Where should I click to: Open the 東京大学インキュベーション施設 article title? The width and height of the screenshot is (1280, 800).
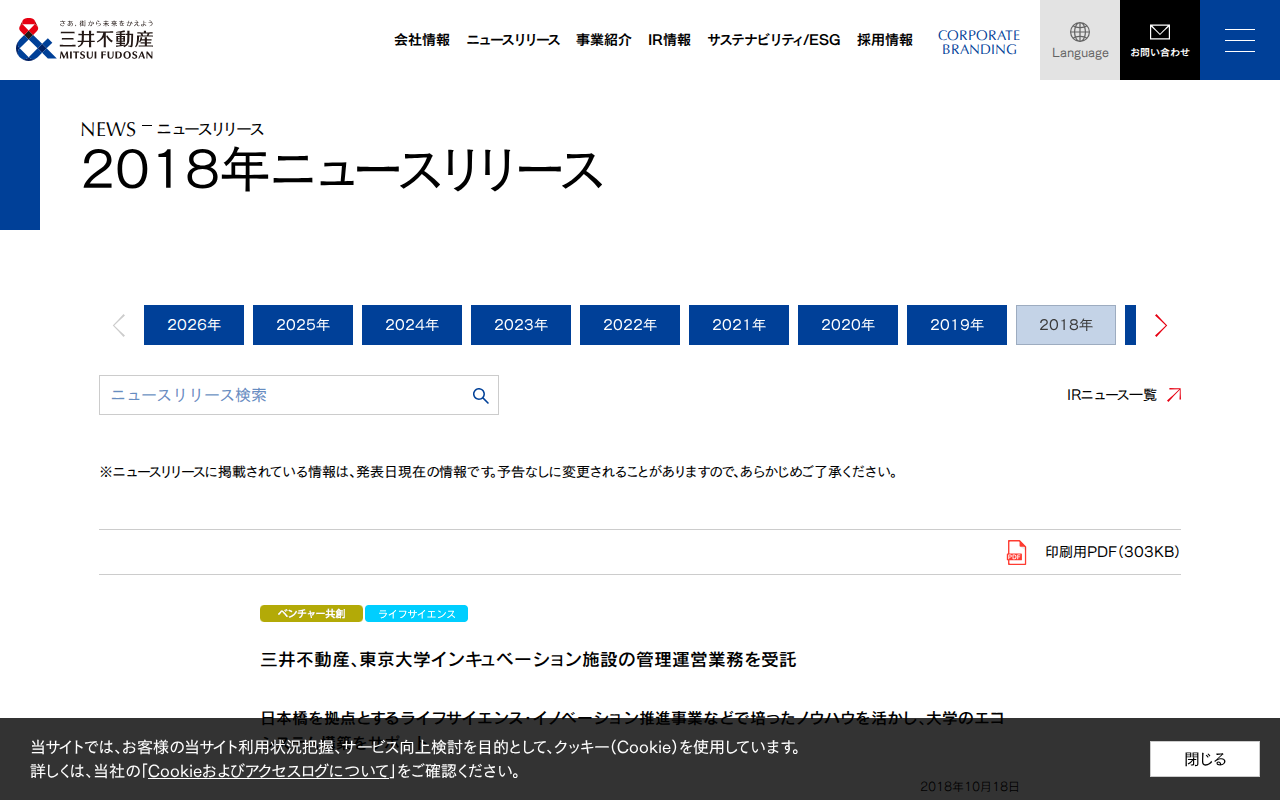(528, 660)
